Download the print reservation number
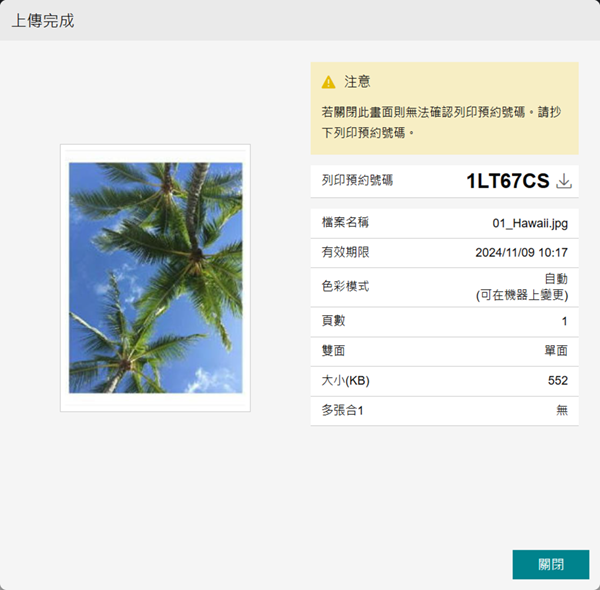 coord(564,181)
